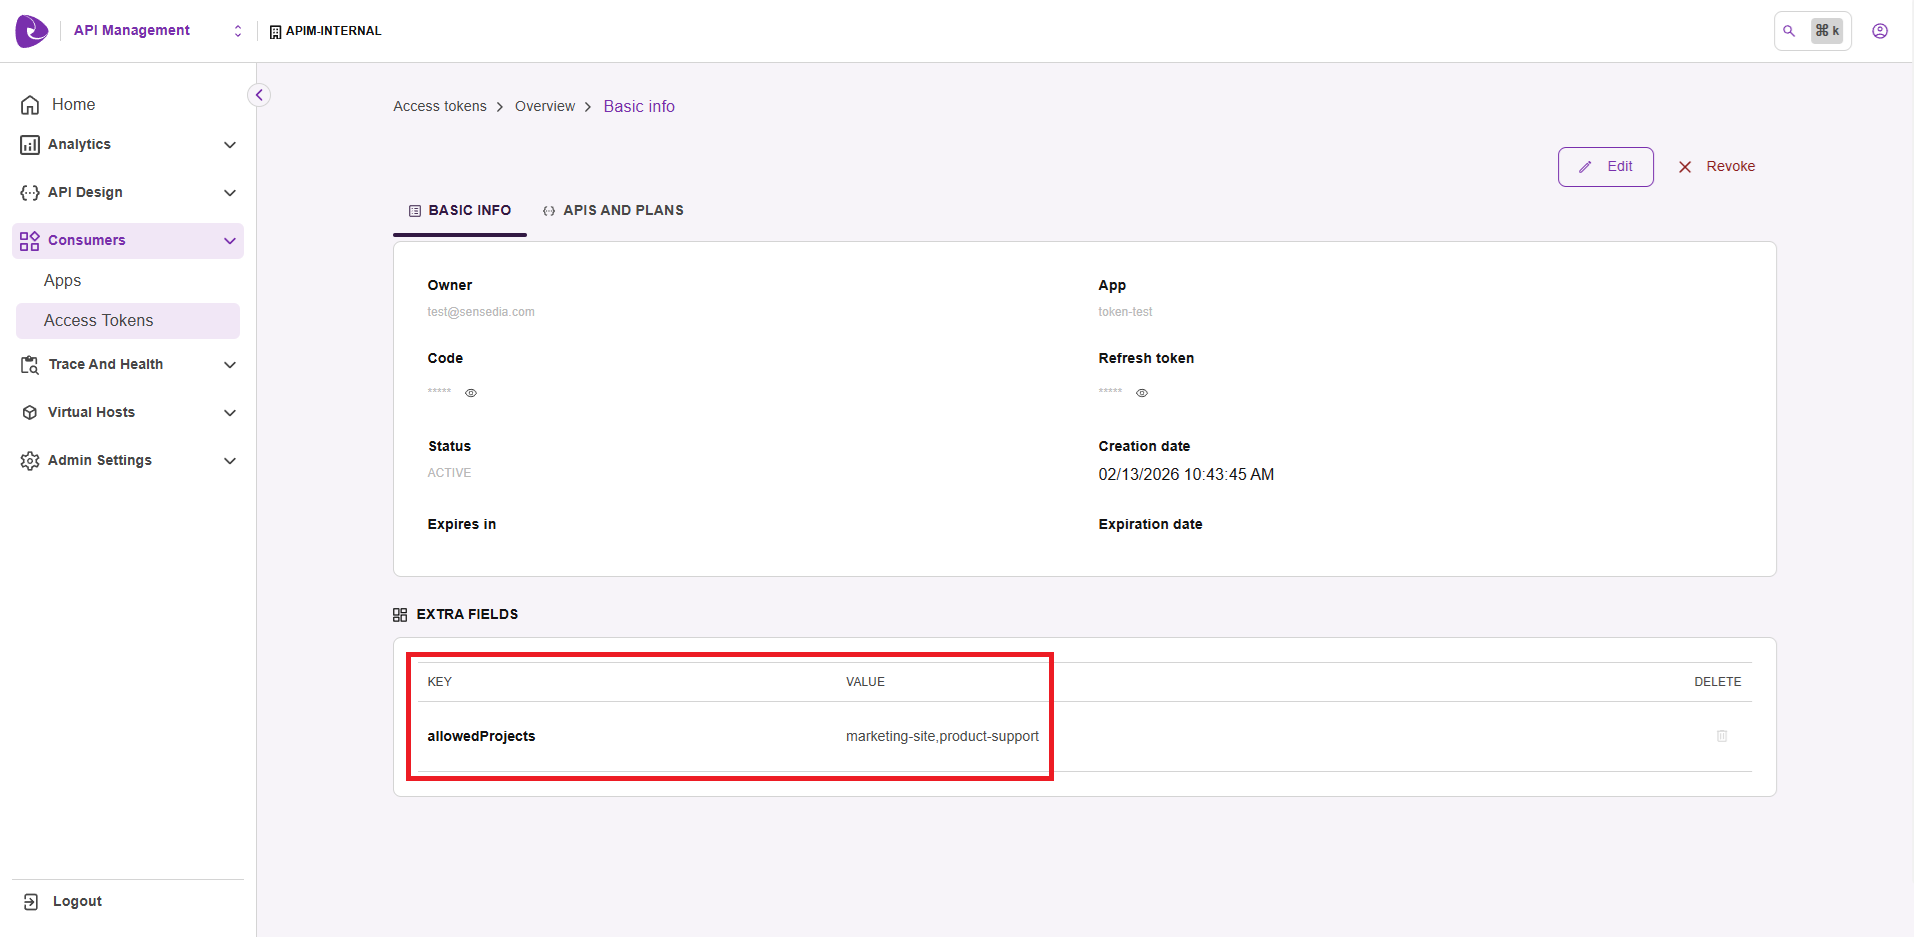The image size is (1914, 937).
Task: Go to Home in the sidebar
Action: [x=73, y=105]
